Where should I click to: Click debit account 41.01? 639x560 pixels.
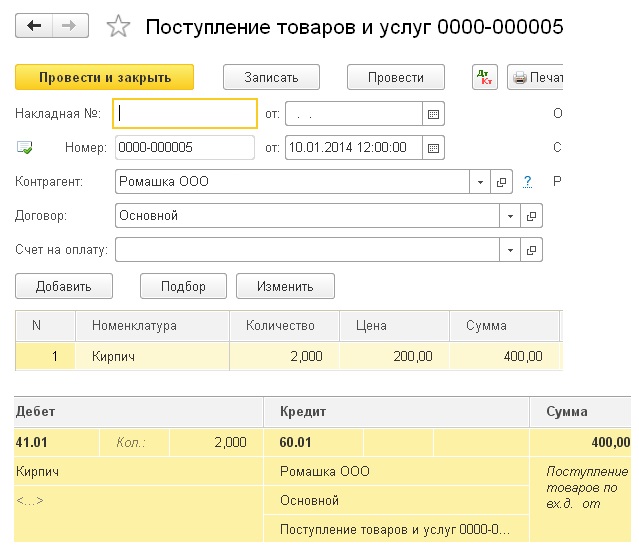[57, 442]
